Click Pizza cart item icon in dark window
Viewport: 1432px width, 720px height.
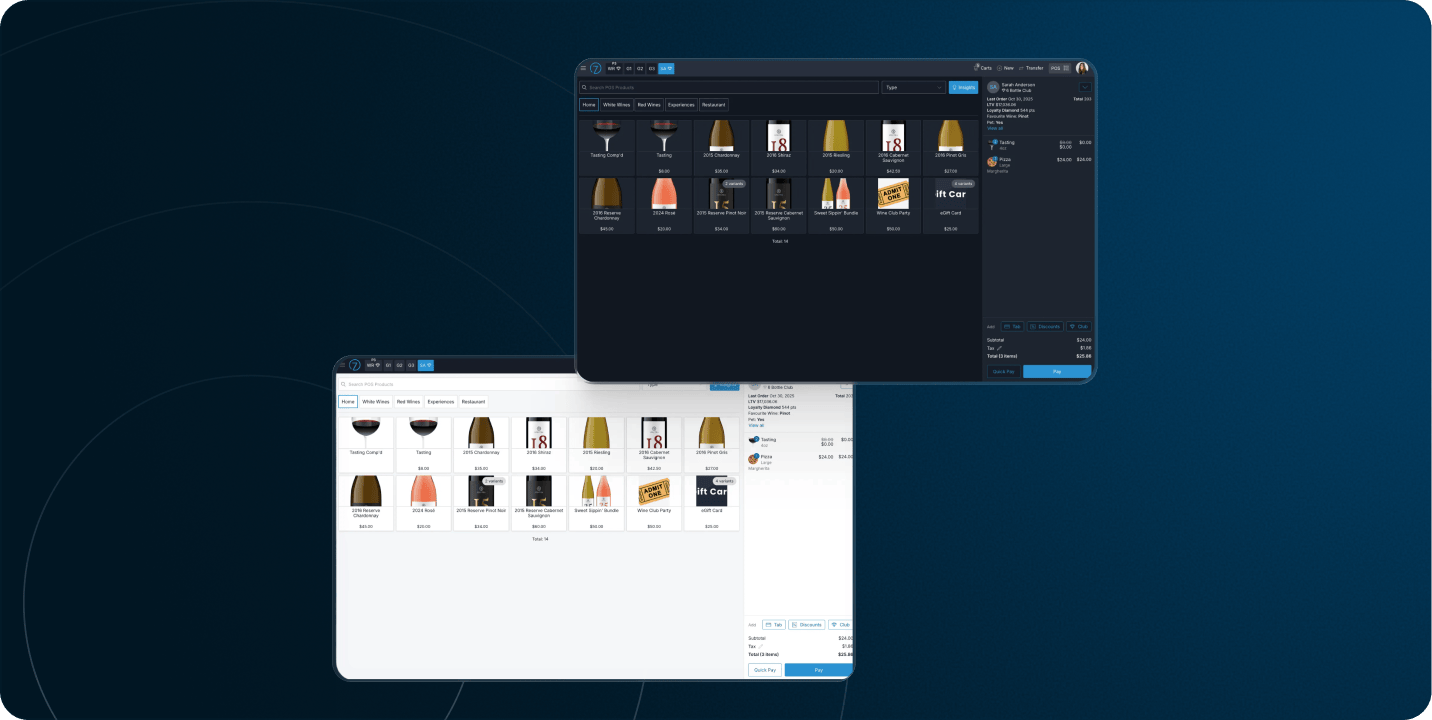pyautogui.click(x=992, y=161)
